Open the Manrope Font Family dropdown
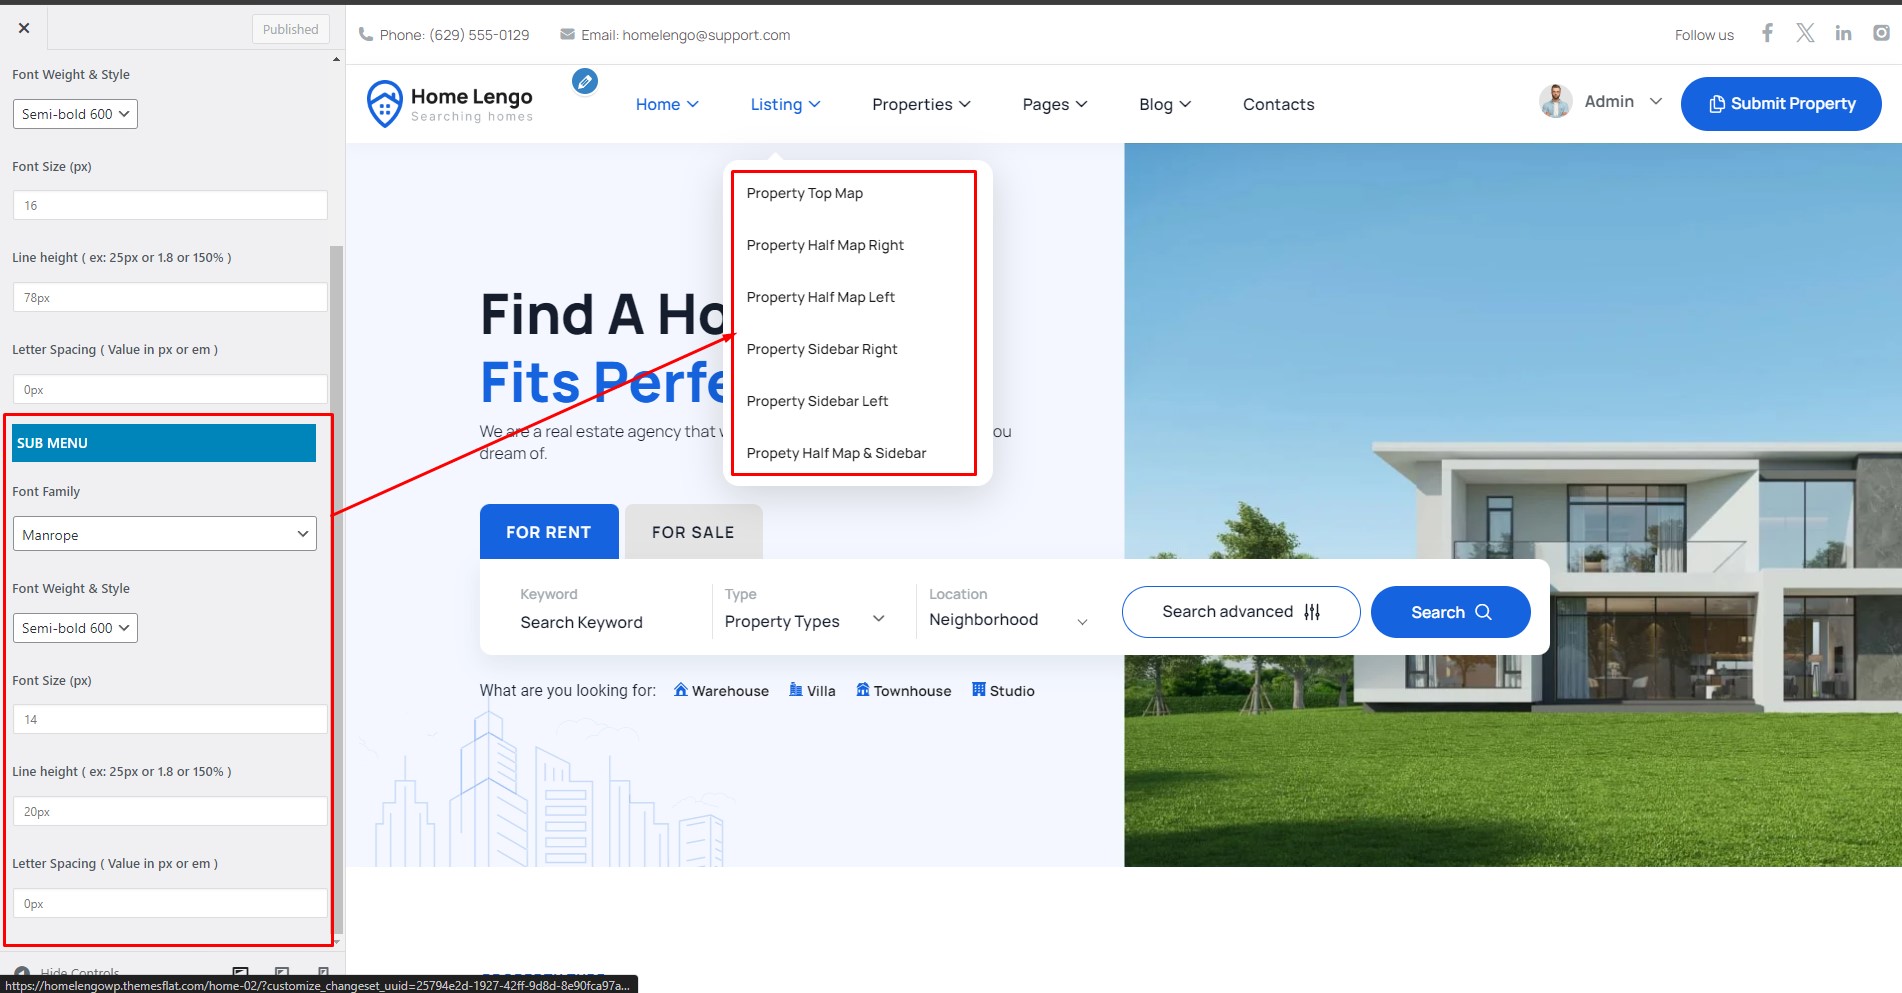 coord(165,534)
